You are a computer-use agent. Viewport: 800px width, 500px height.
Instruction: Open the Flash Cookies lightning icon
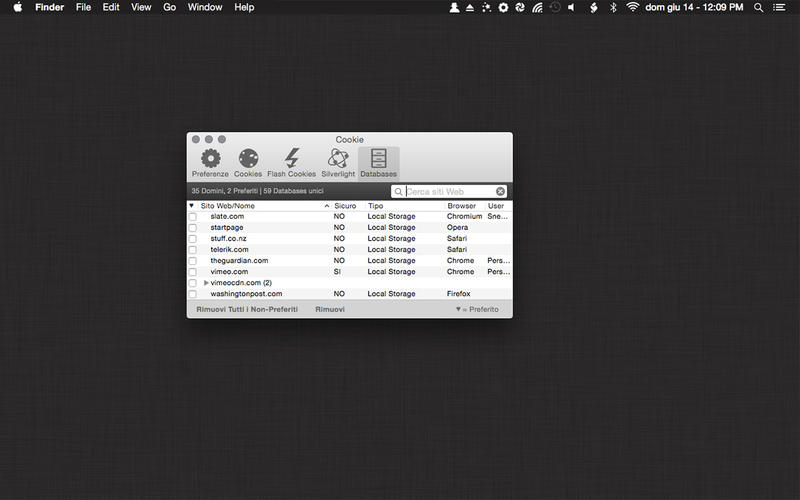291,159
